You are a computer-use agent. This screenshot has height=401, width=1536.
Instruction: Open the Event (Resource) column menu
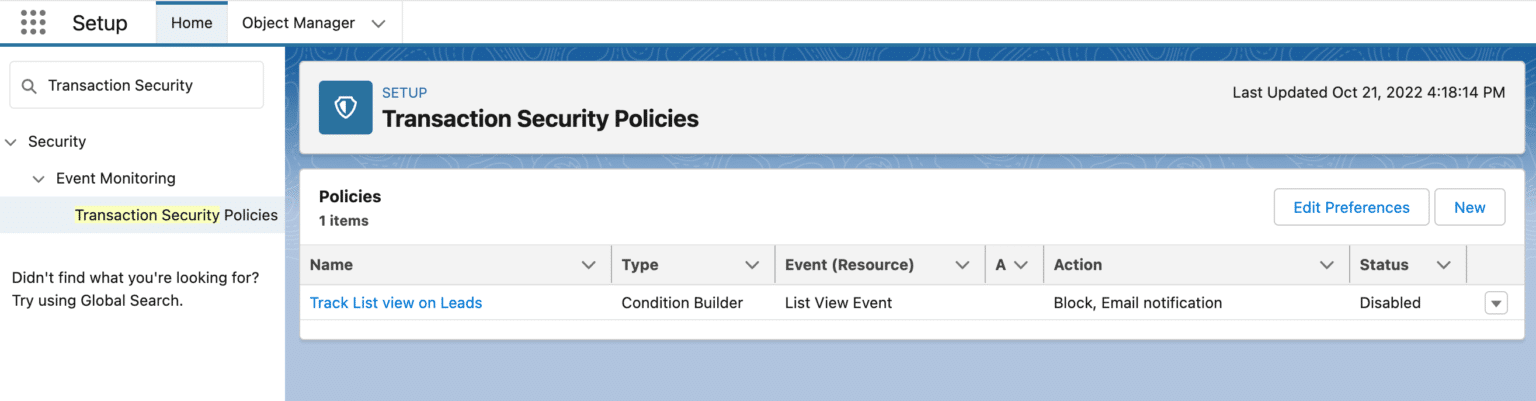[962, 265]
